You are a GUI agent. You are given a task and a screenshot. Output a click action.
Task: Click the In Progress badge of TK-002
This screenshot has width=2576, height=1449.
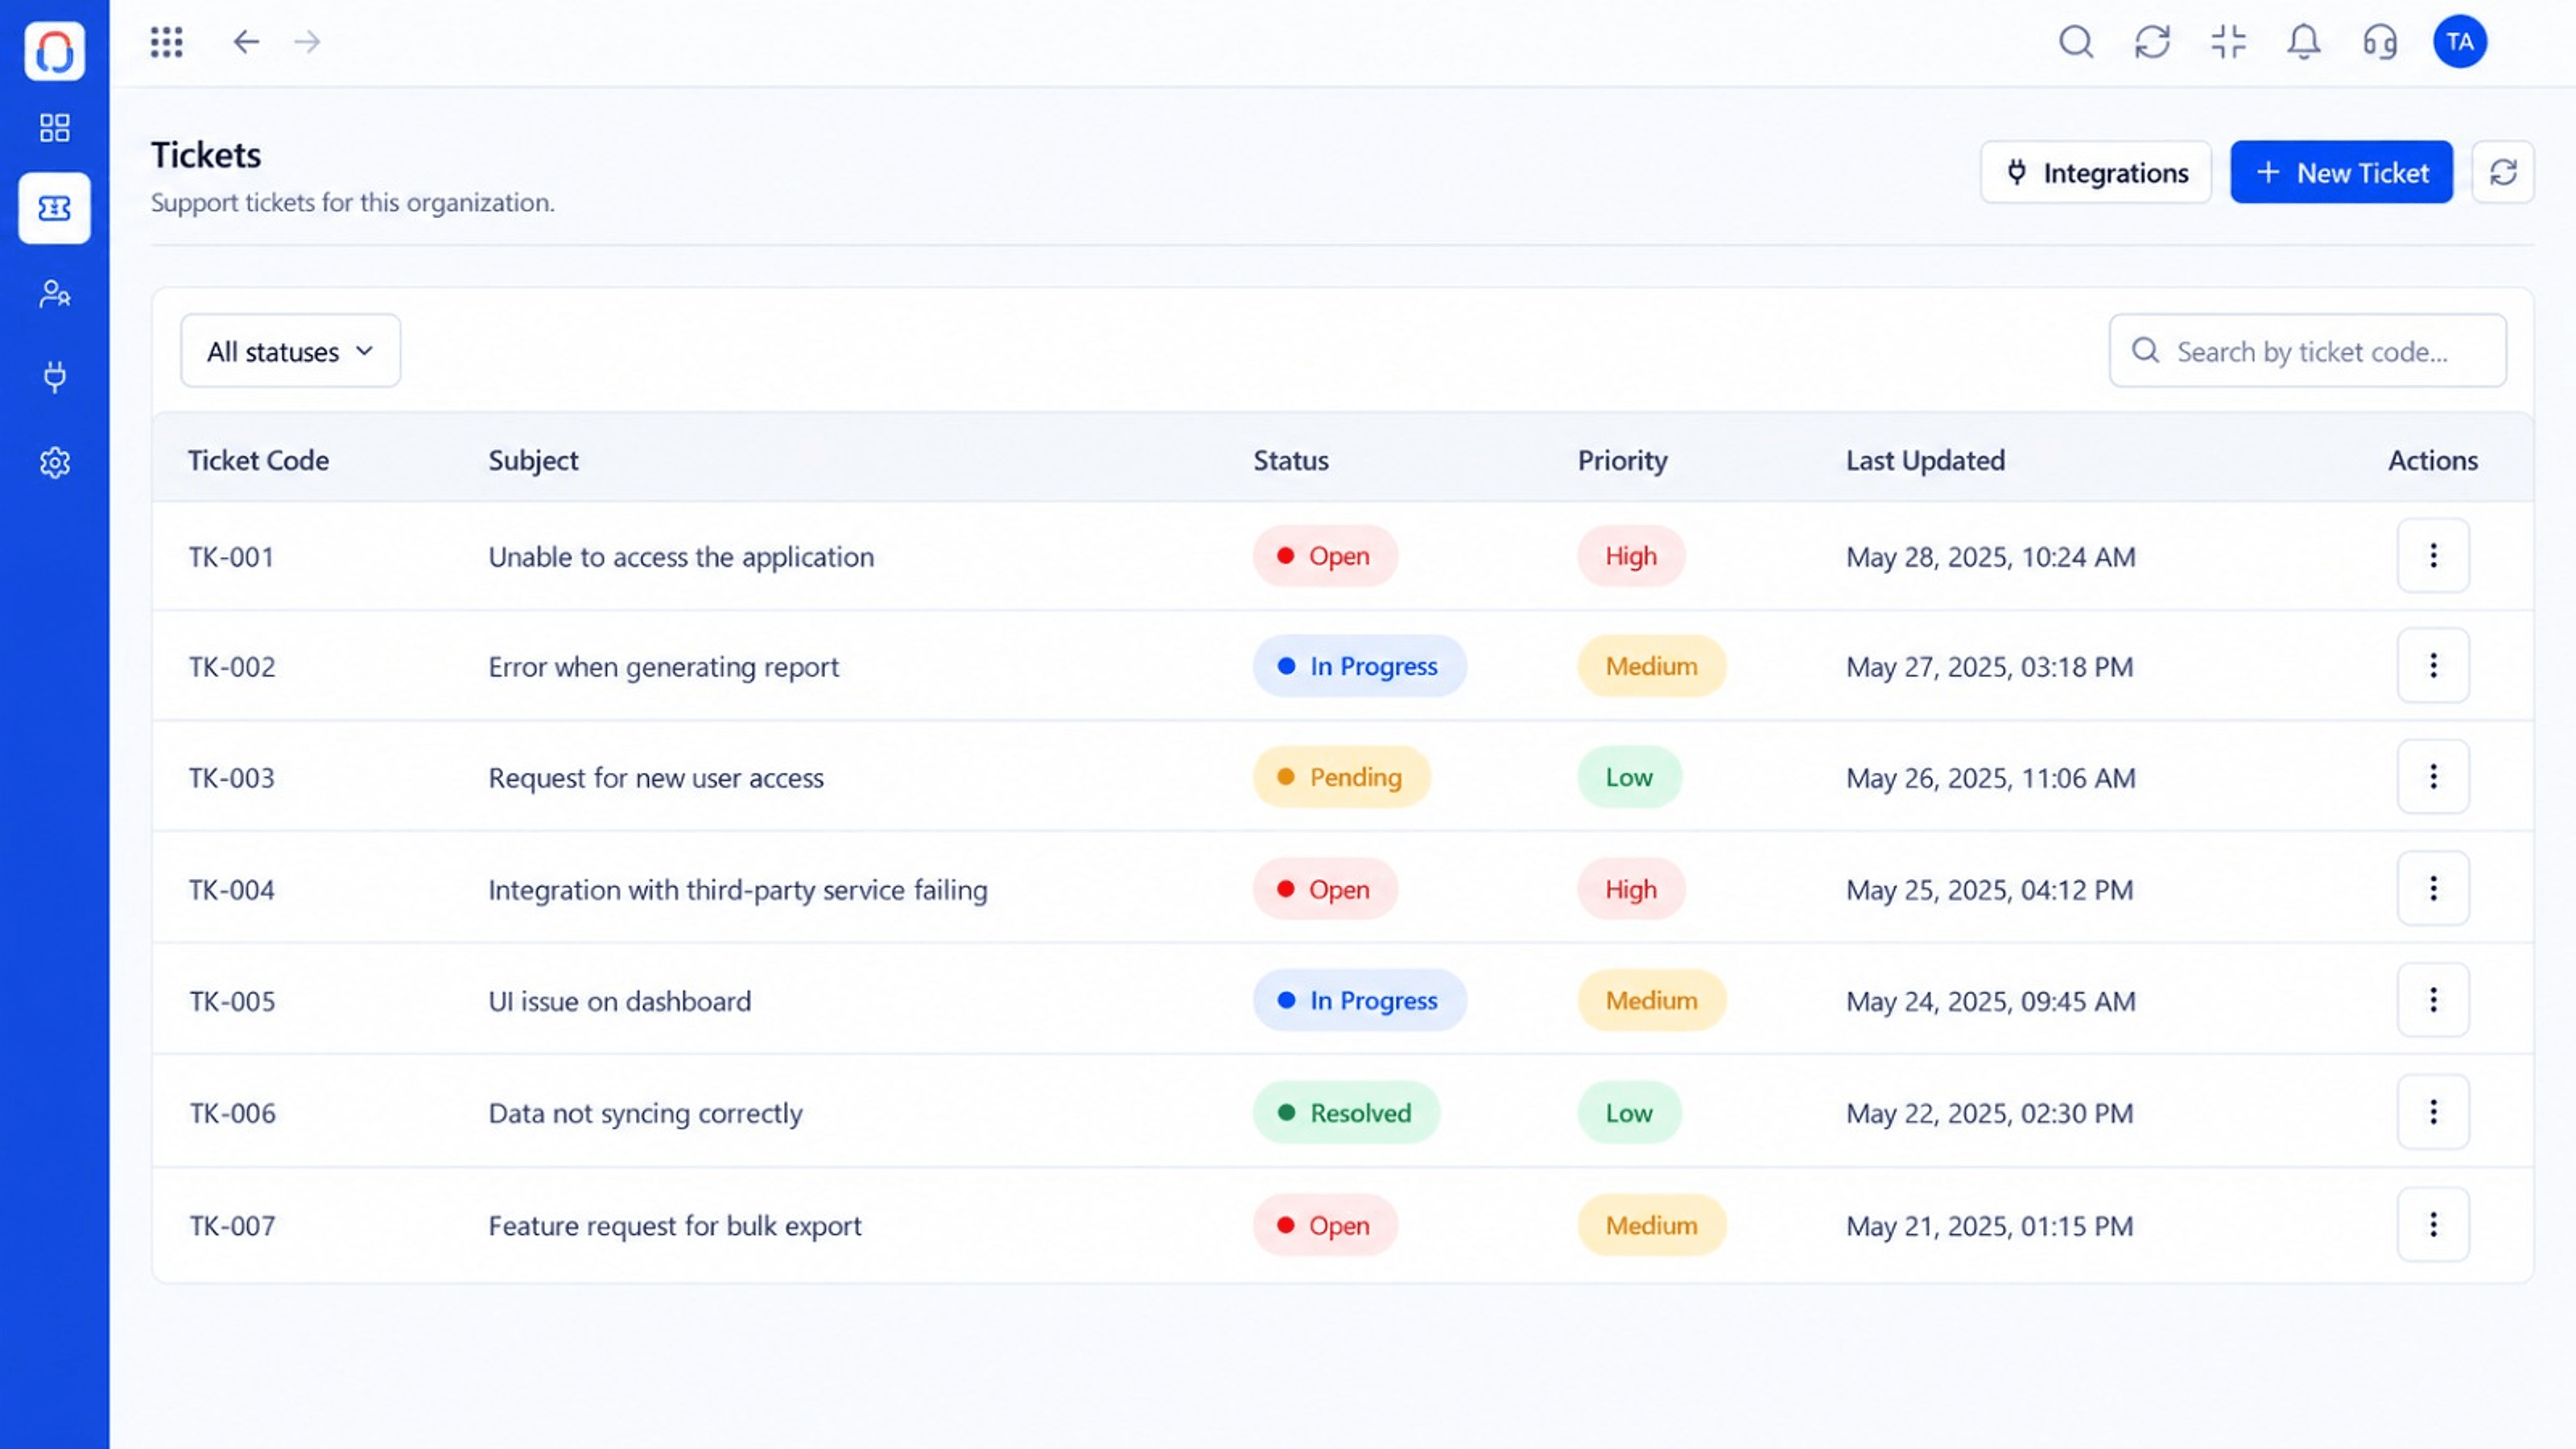[1359, 665]
